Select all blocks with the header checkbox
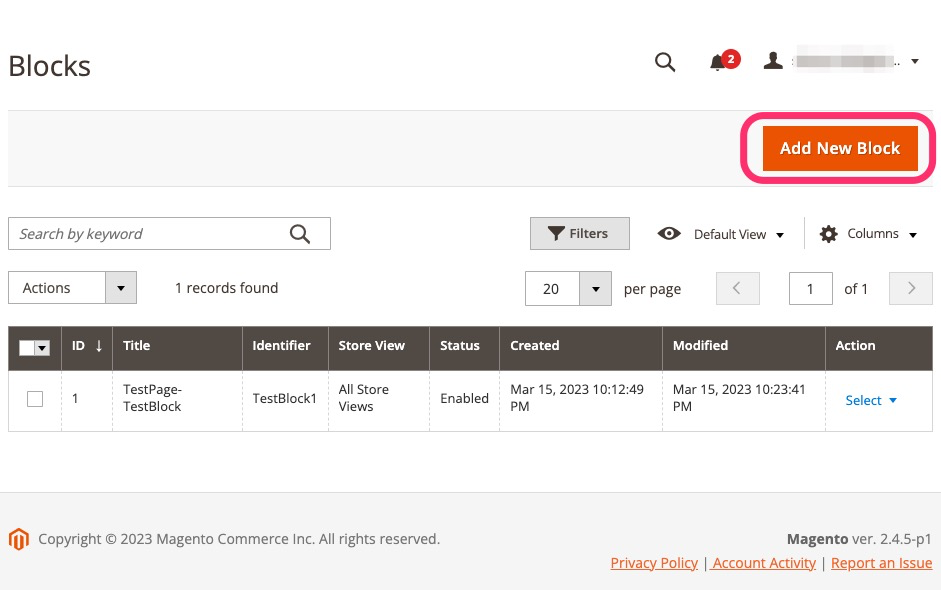 click(29, 348)
